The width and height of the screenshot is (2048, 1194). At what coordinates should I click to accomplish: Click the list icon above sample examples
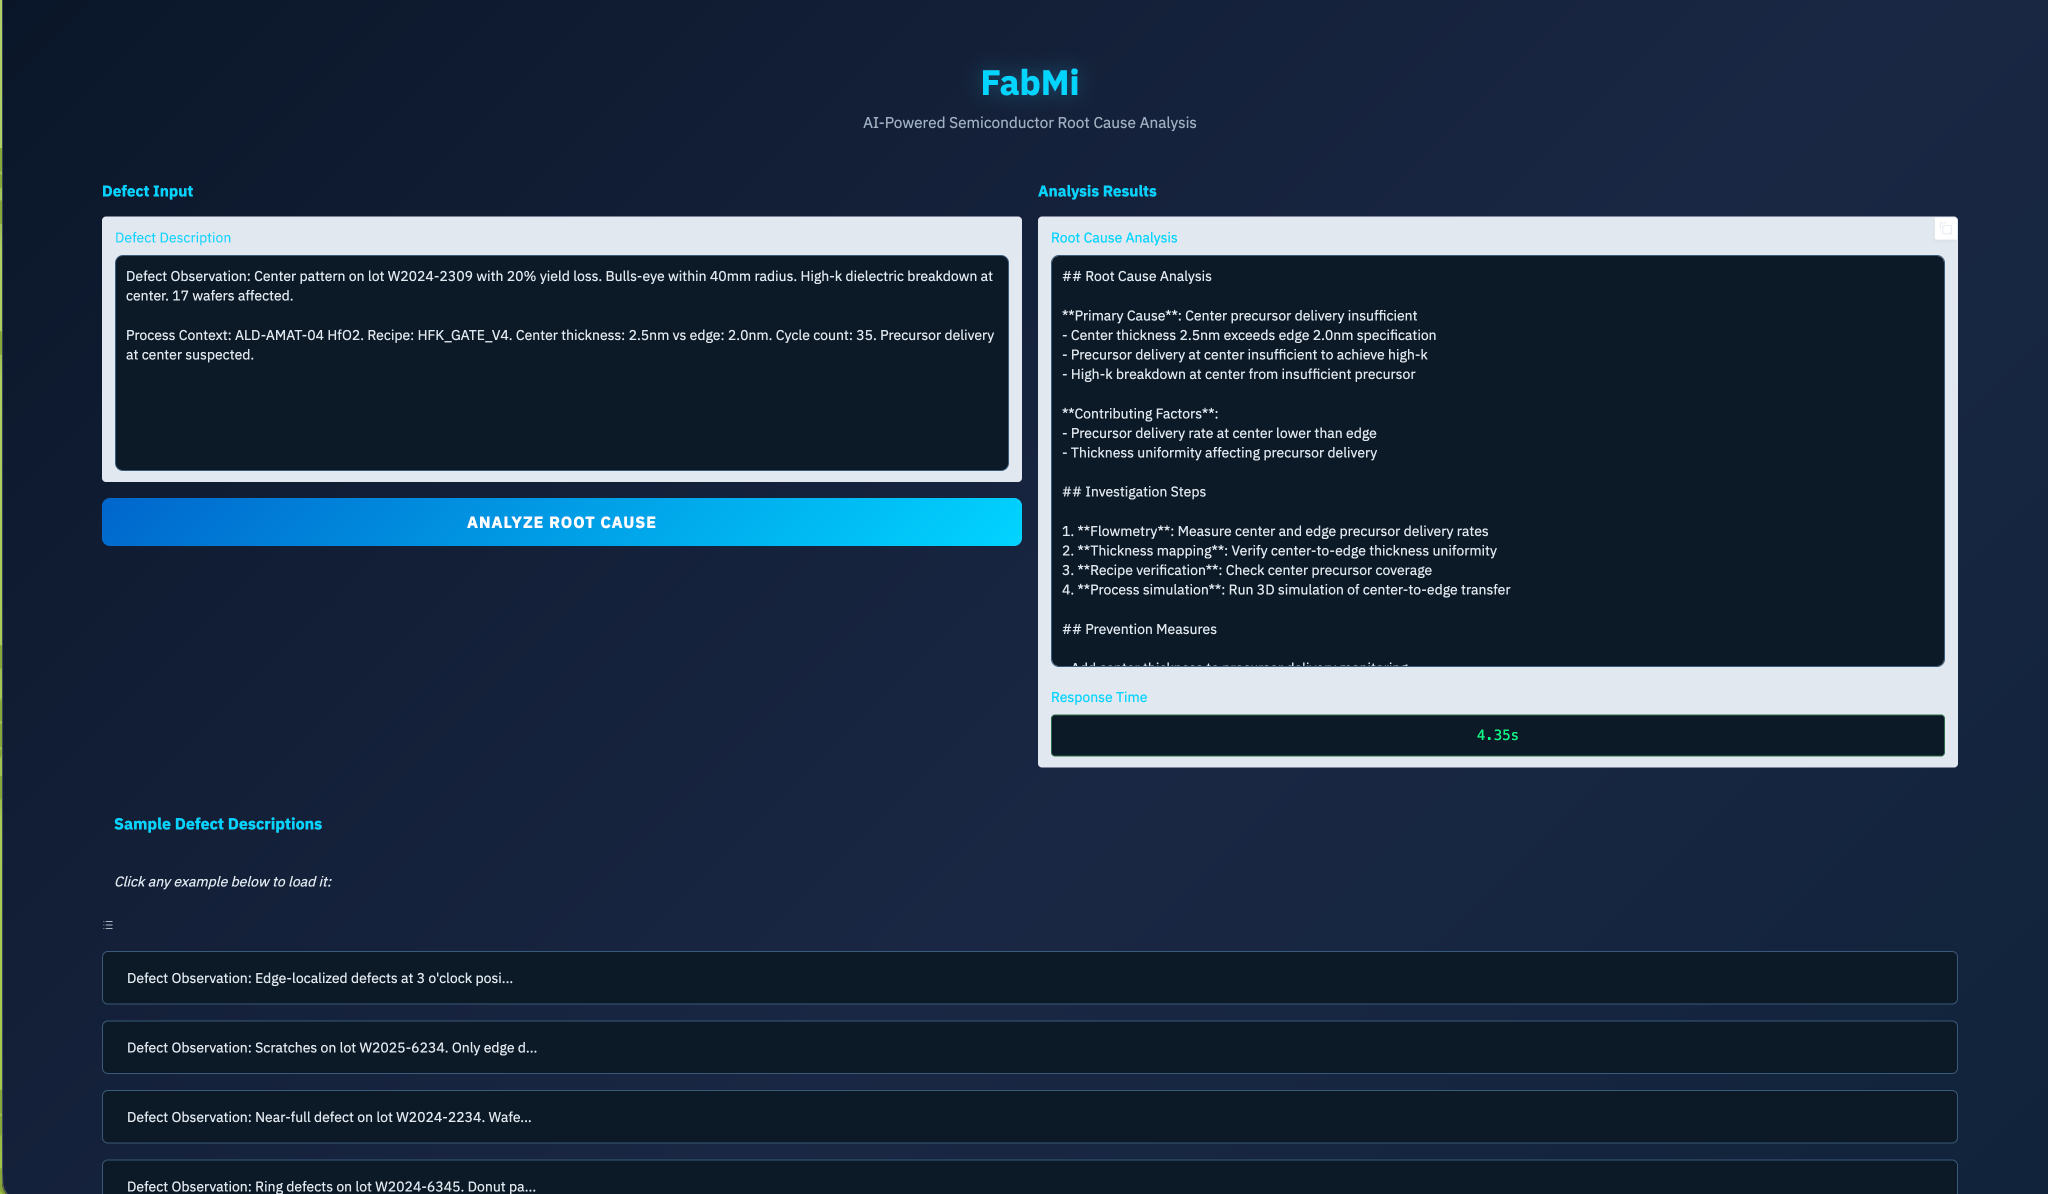pos(108,925)
